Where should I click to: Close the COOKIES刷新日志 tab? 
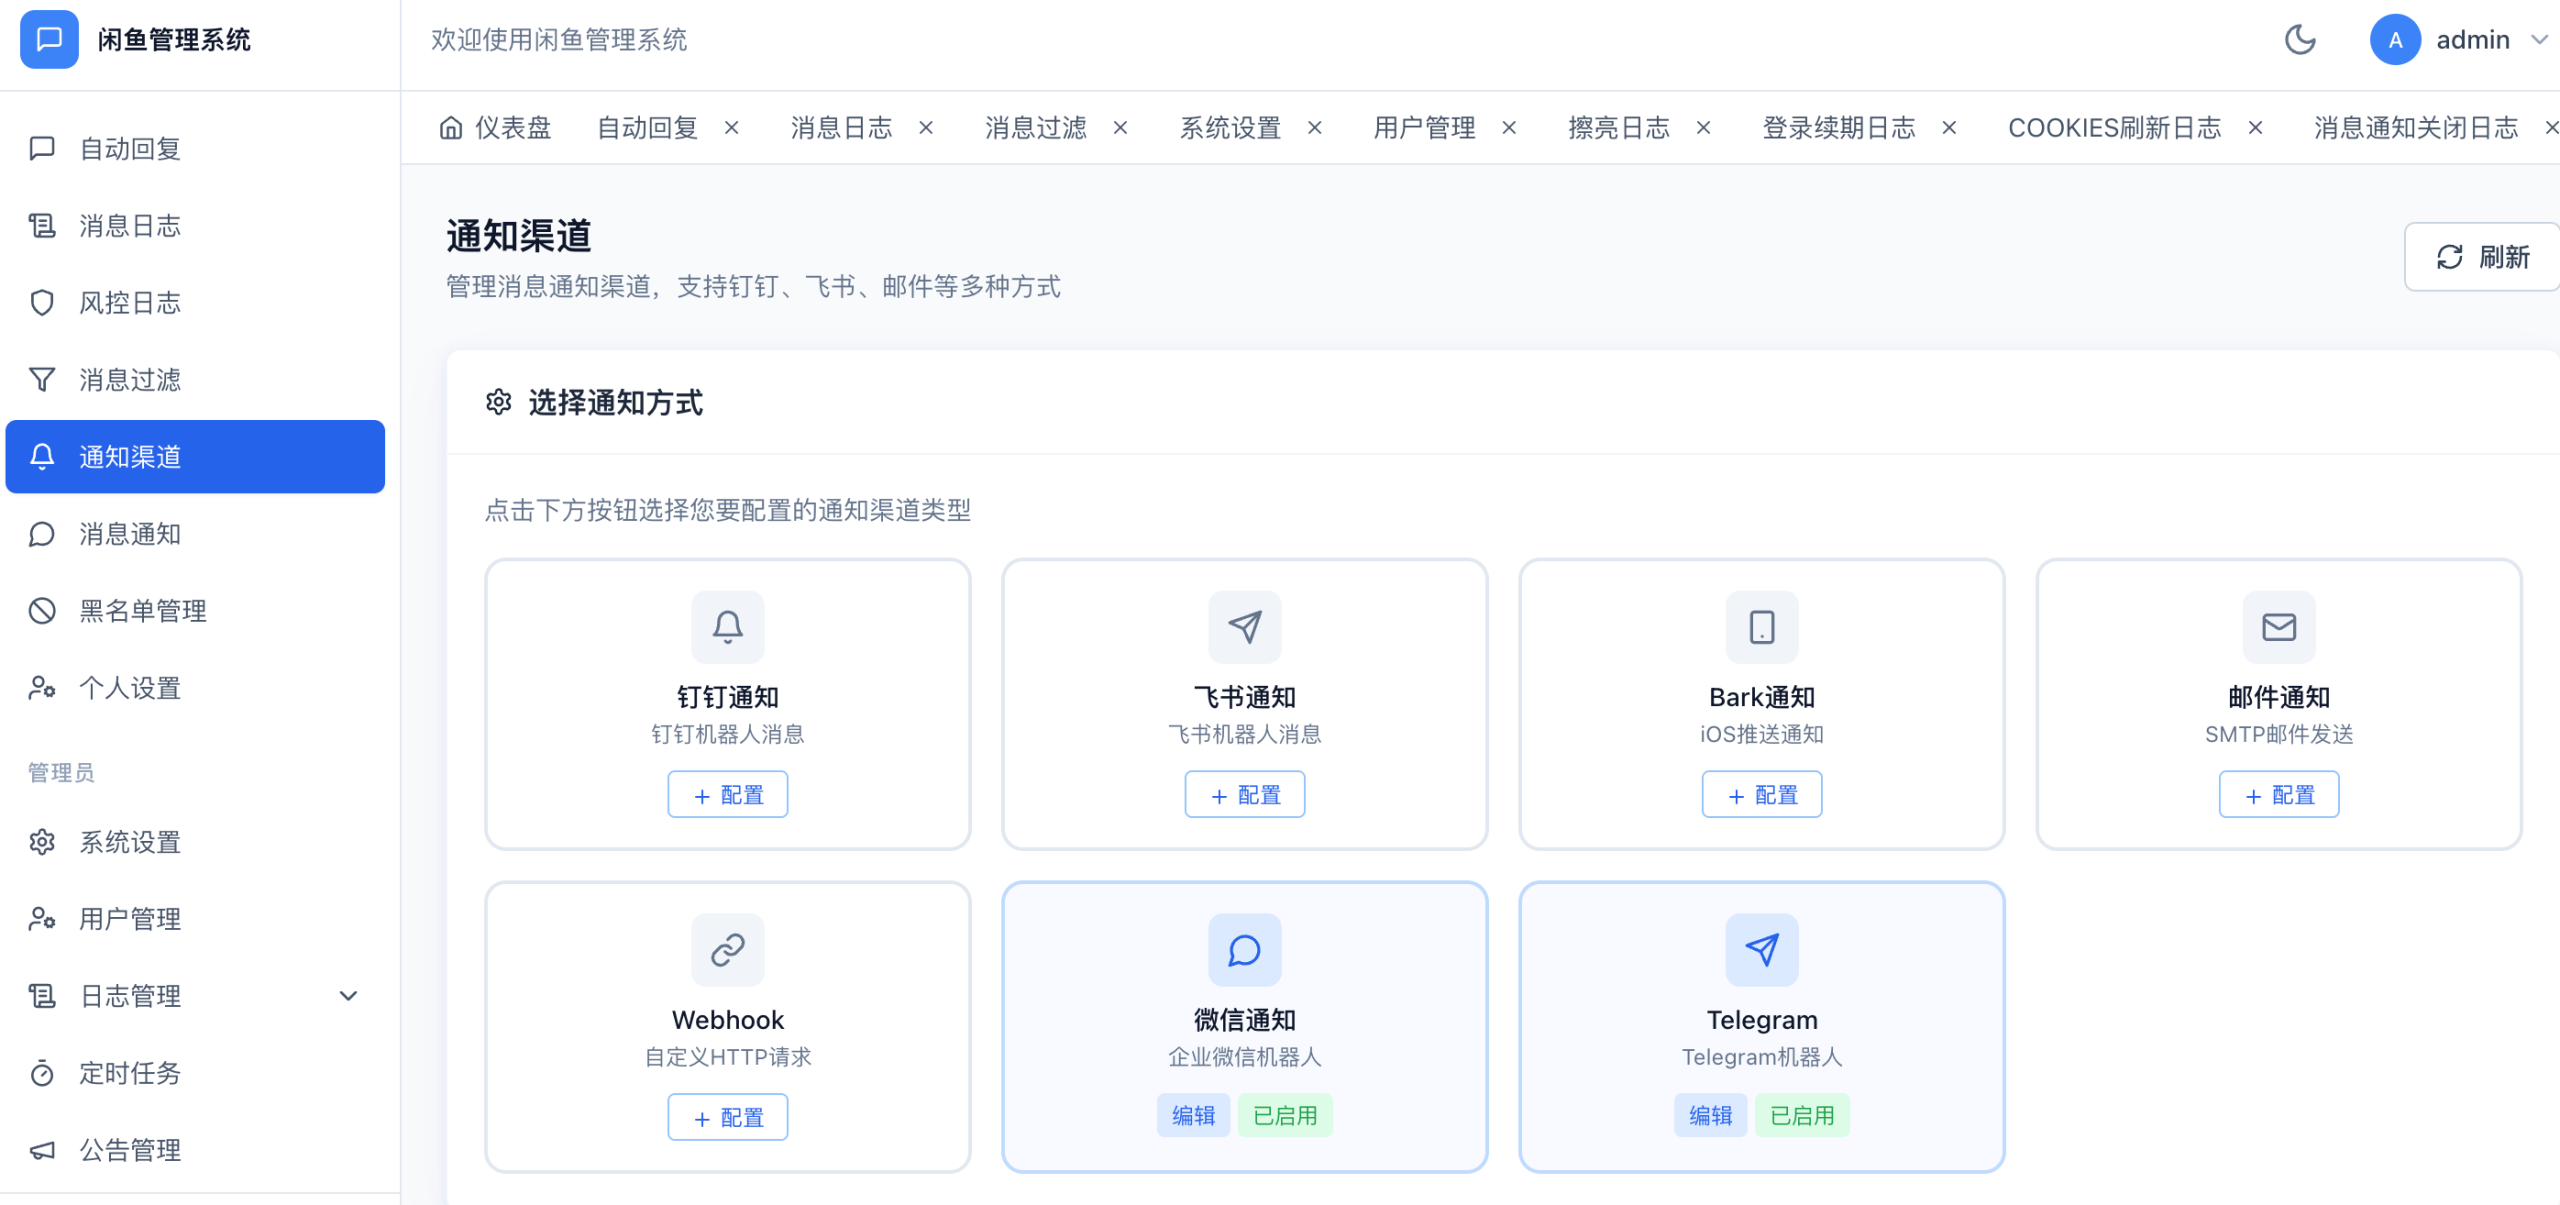pos(2256,128)
